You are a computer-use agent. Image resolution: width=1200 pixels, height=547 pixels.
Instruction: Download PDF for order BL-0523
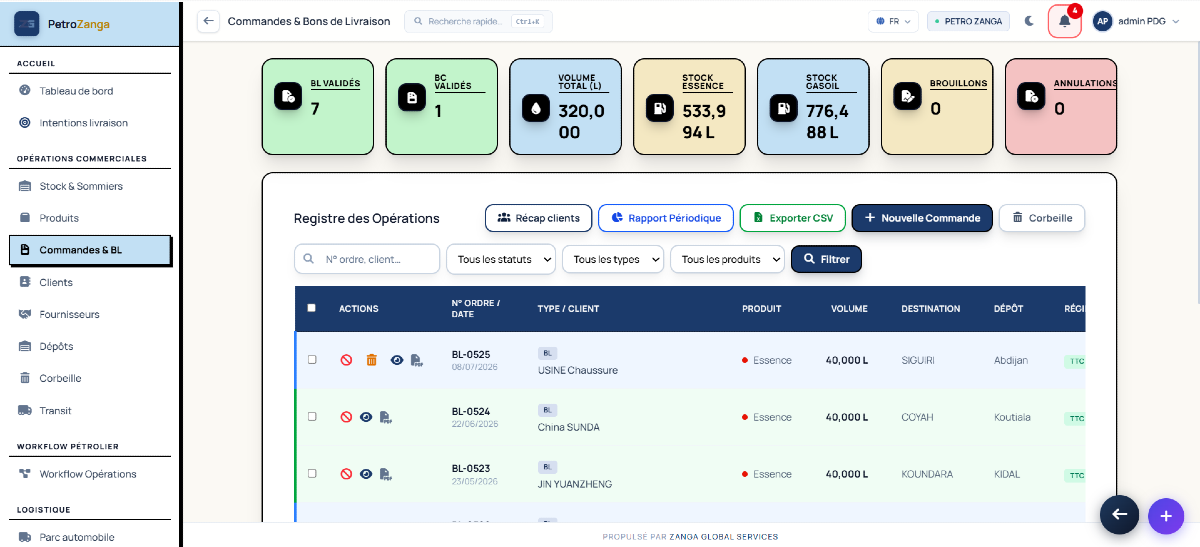(385, 474)
